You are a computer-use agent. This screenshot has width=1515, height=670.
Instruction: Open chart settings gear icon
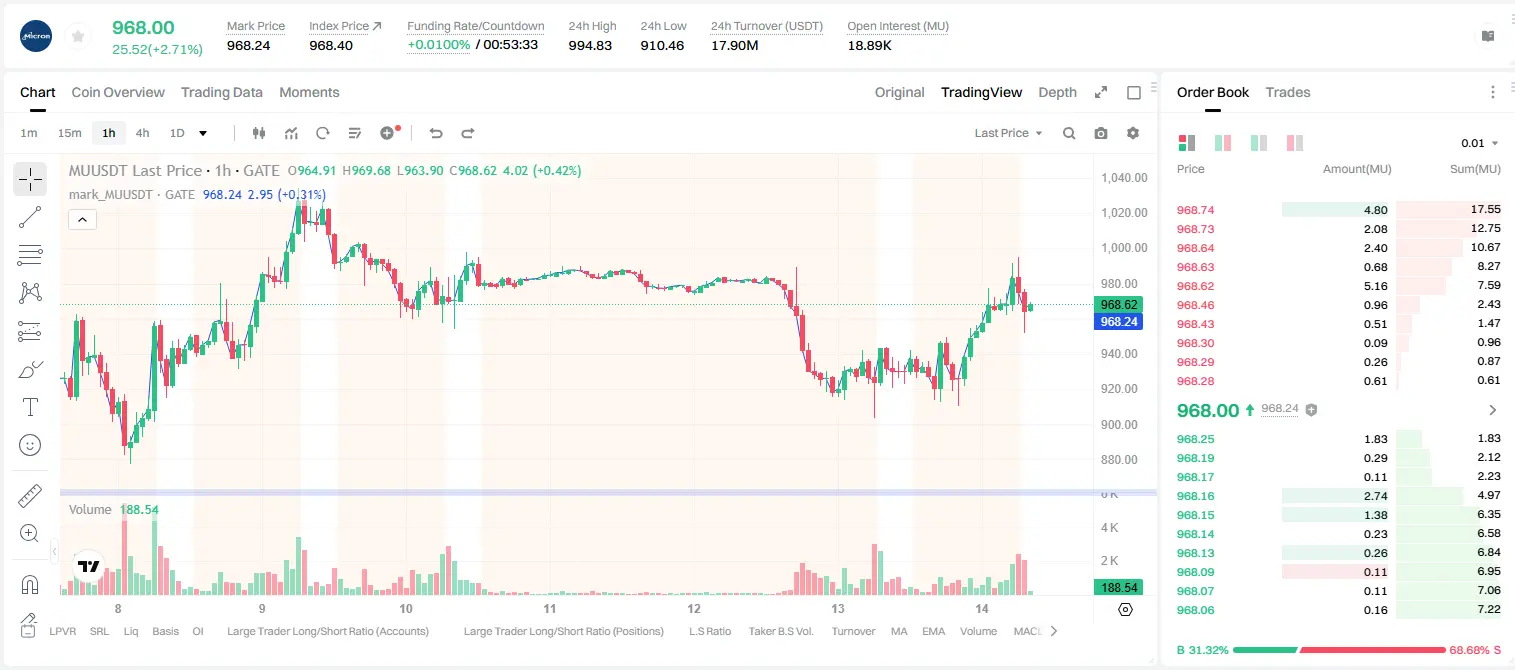click(1133, 133)
